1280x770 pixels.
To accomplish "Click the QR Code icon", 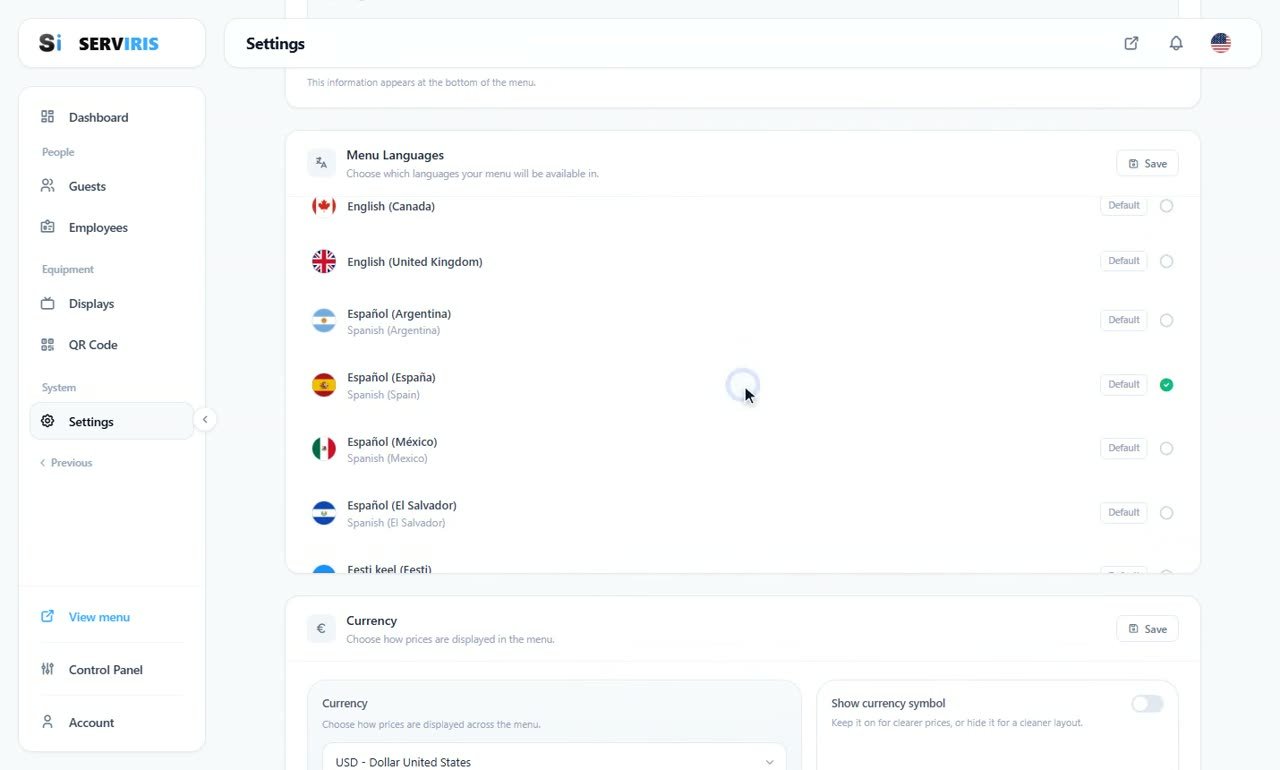I will [x=47, y=345].
